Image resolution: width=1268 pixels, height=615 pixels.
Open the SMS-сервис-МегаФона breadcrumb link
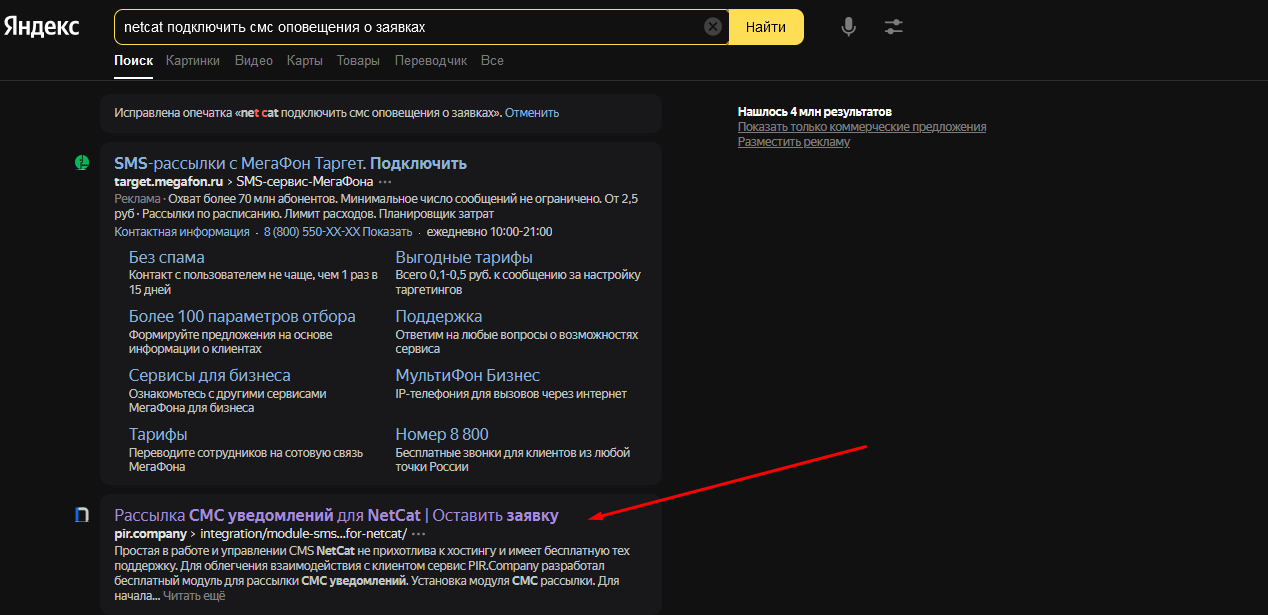pyautogui.click(x=305, y=182)
